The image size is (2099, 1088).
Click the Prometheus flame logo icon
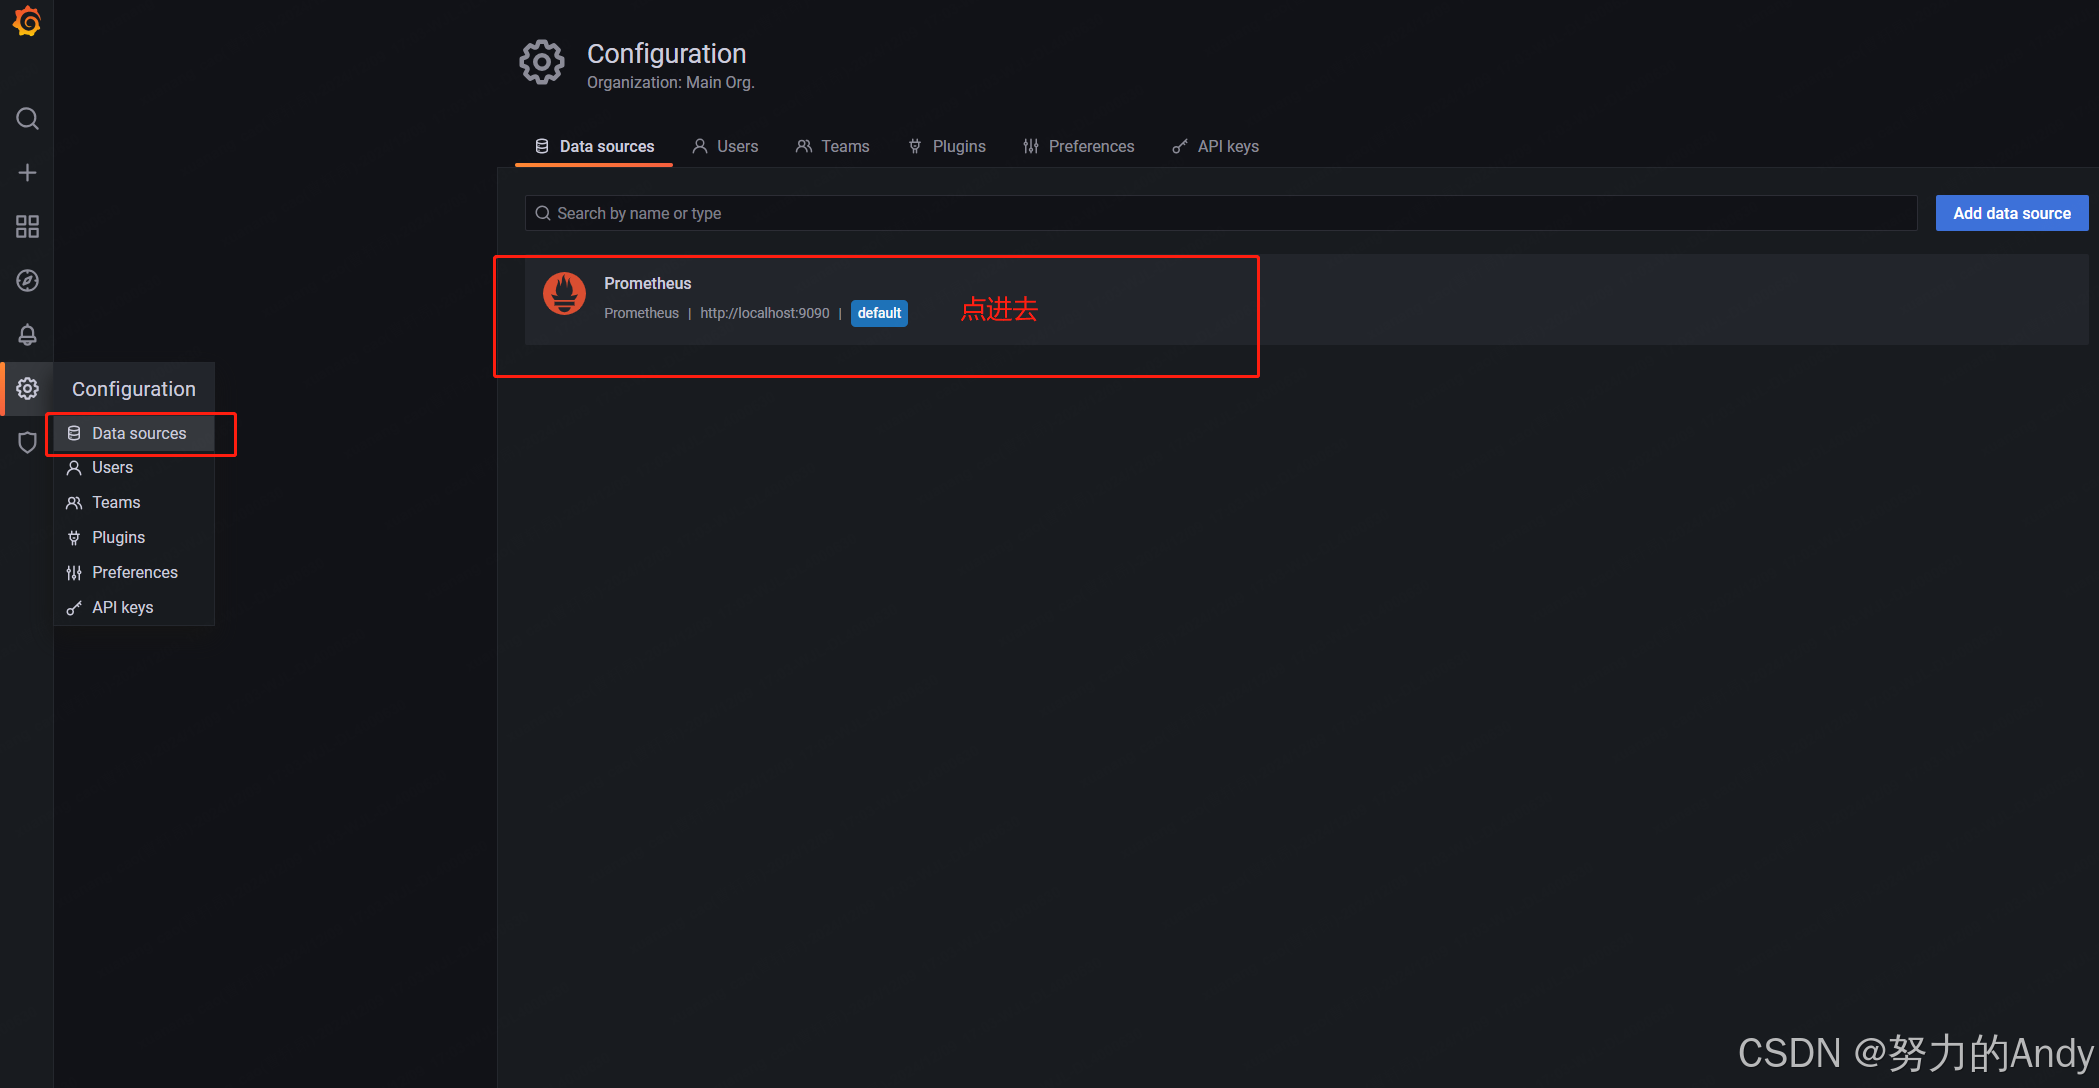(564, 294)
